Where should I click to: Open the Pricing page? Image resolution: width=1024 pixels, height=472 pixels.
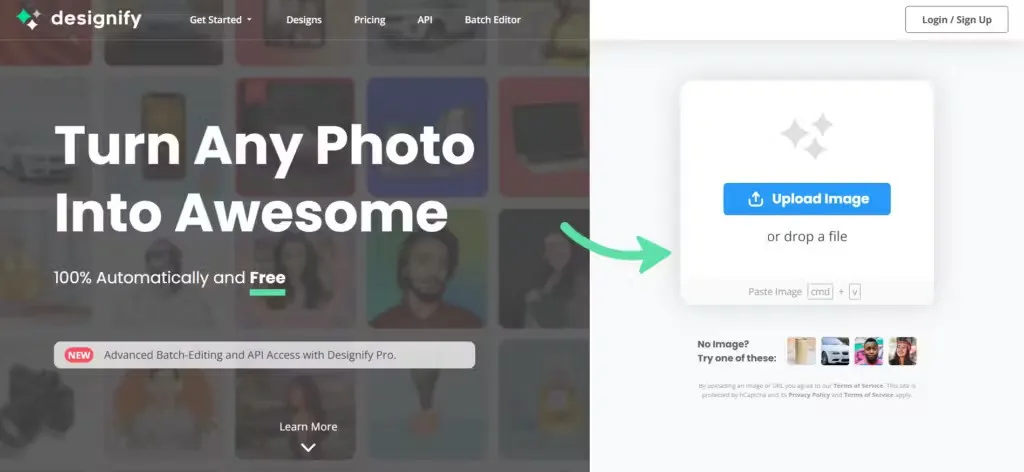pyautogui.click(x=370, y=20)
